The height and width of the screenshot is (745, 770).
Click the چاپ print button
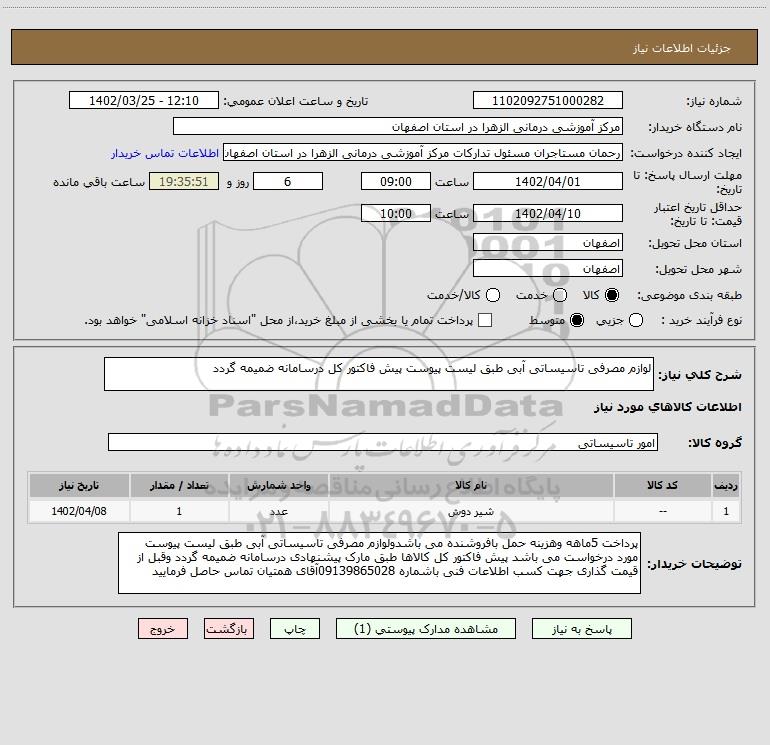point(295,629)
